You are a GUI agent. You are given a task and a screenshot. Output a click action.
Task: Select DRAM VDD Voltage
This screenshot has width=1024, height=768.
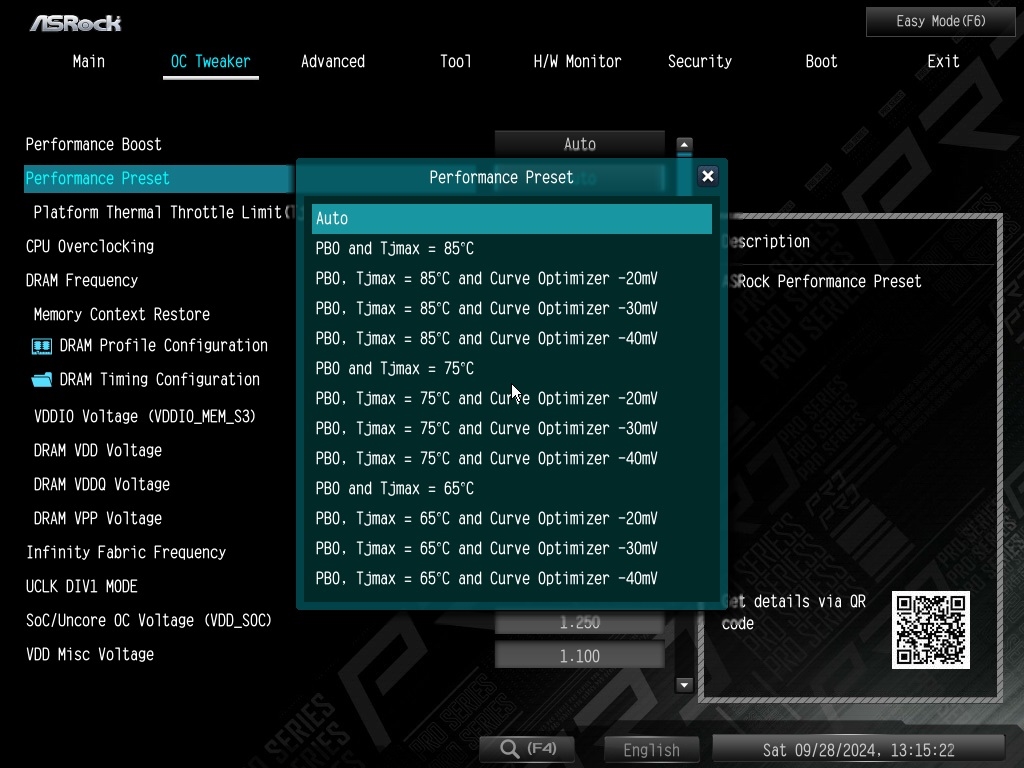[x=98, y=451]
